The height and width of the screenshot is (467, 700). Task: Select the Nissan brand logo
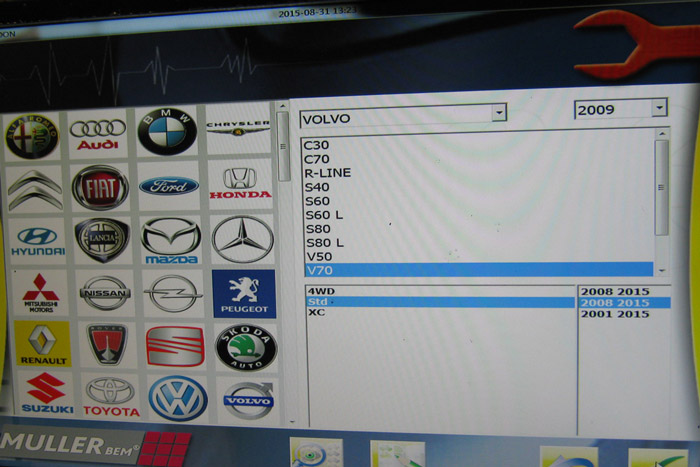(105, 293)
